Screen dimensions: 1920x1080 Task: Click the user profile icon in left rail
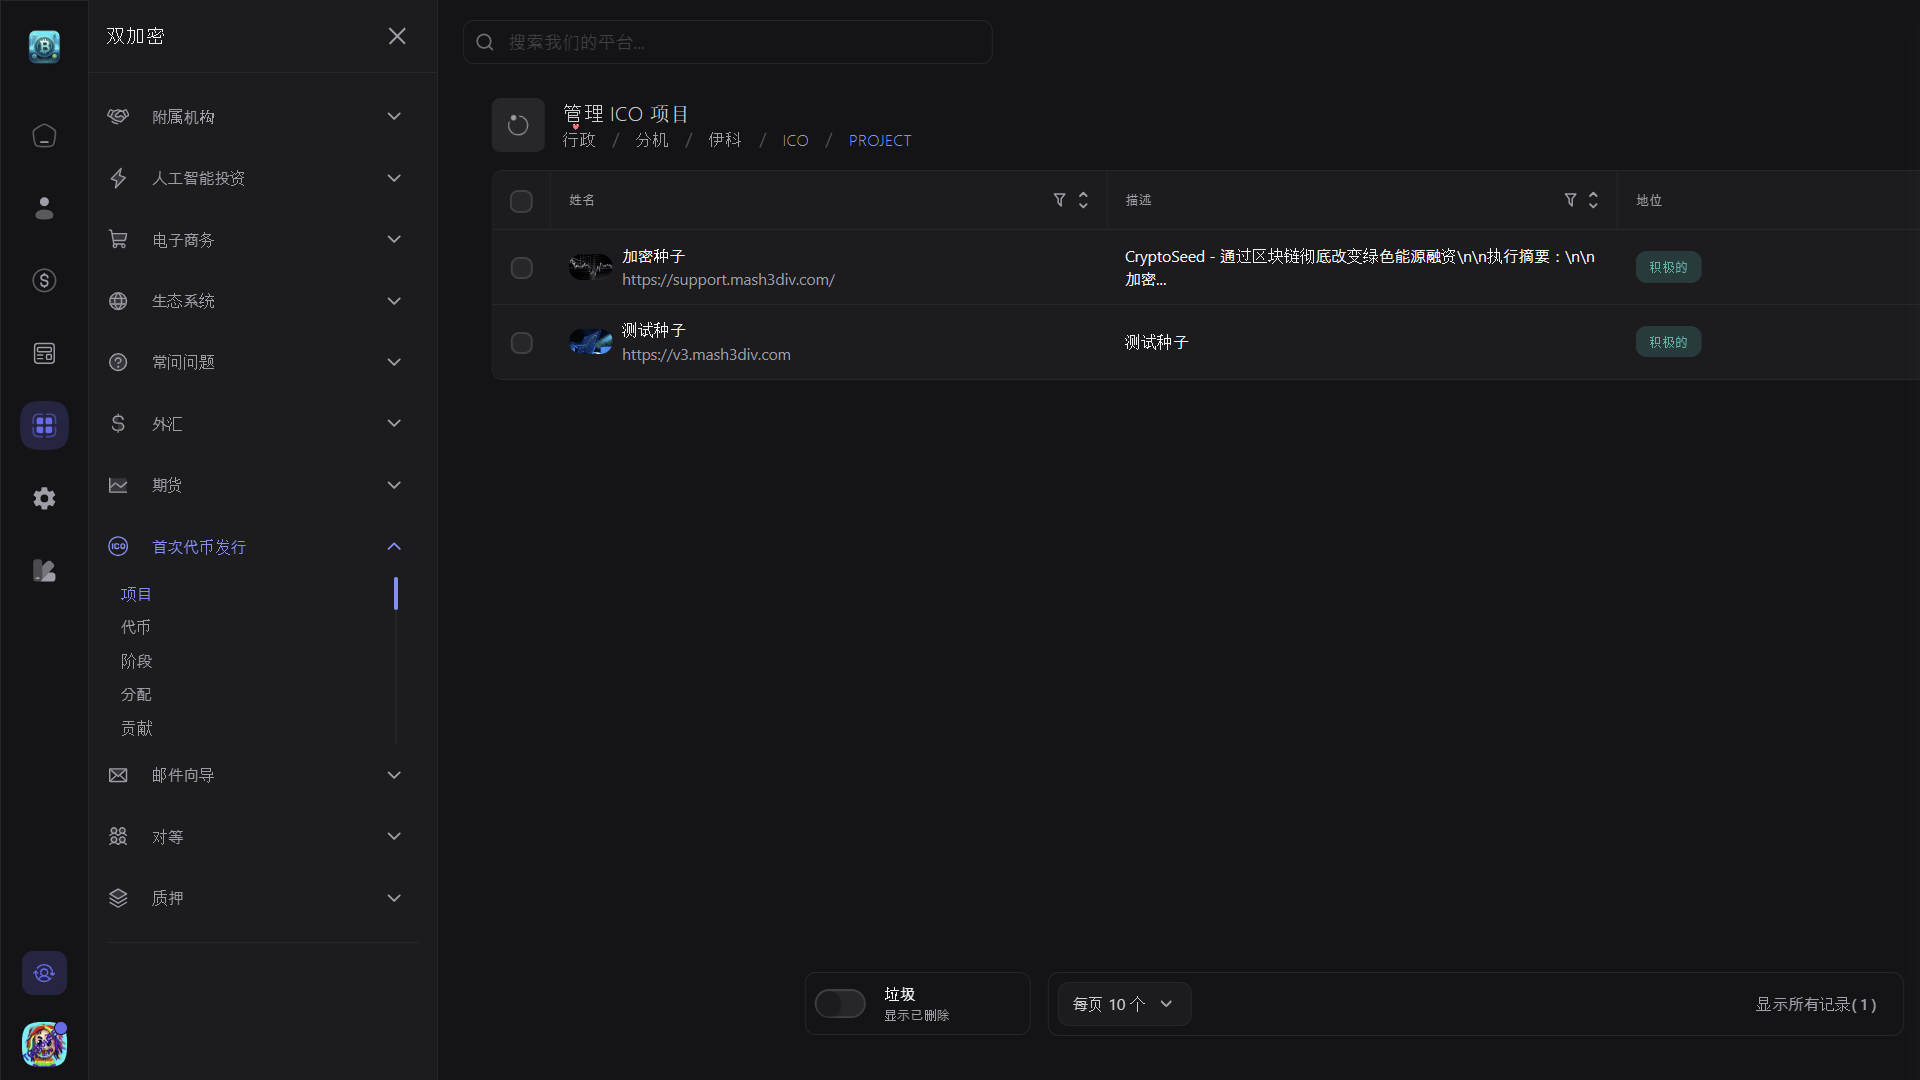(x=44, y=208)
